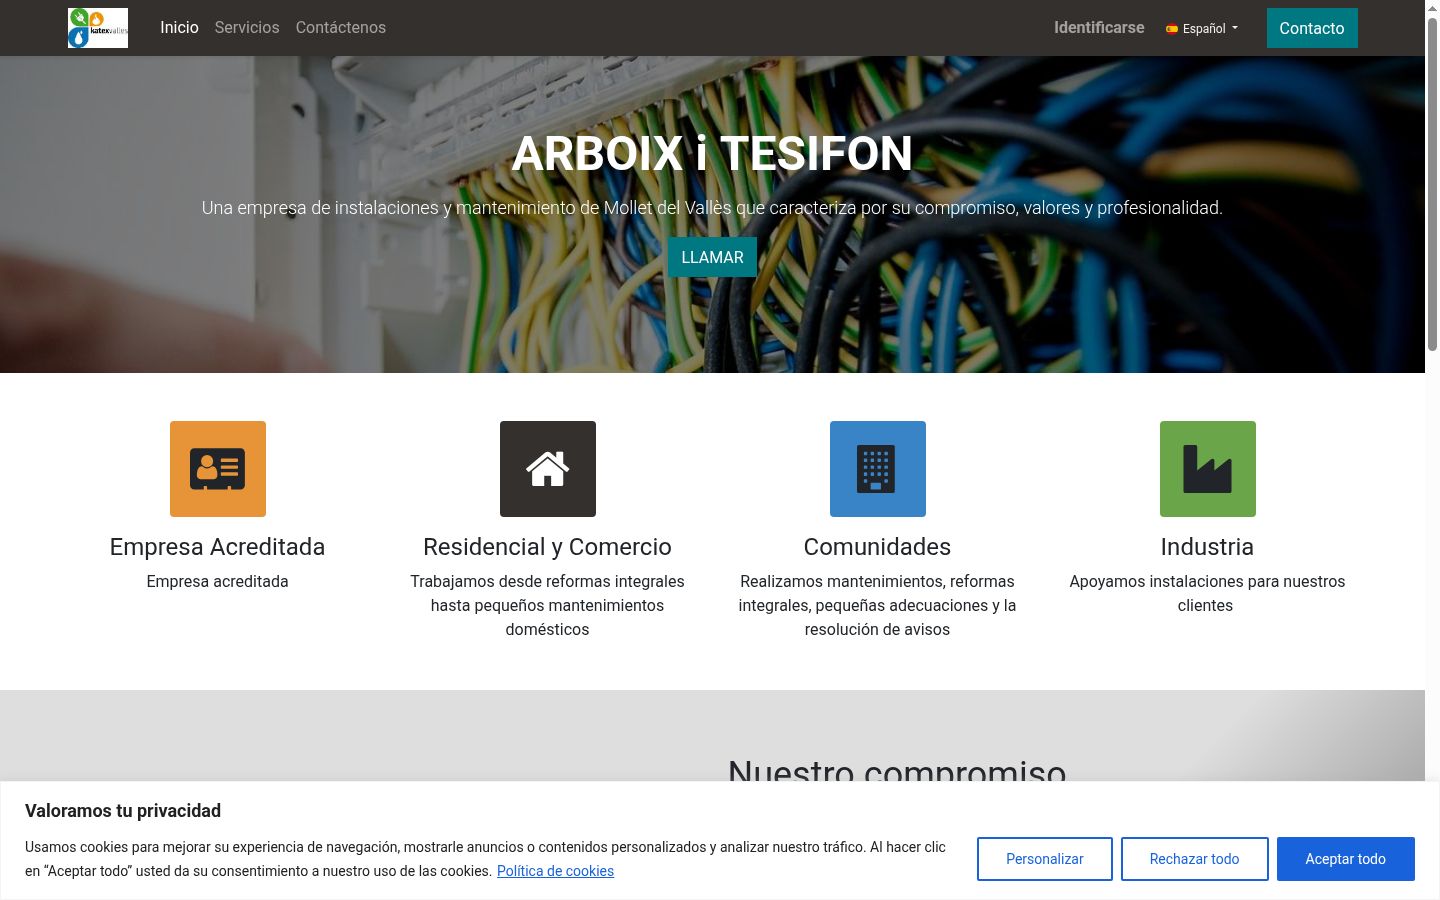Click the Spanish flag icon
This screenshot has width=1440, height=900.
1172,29
